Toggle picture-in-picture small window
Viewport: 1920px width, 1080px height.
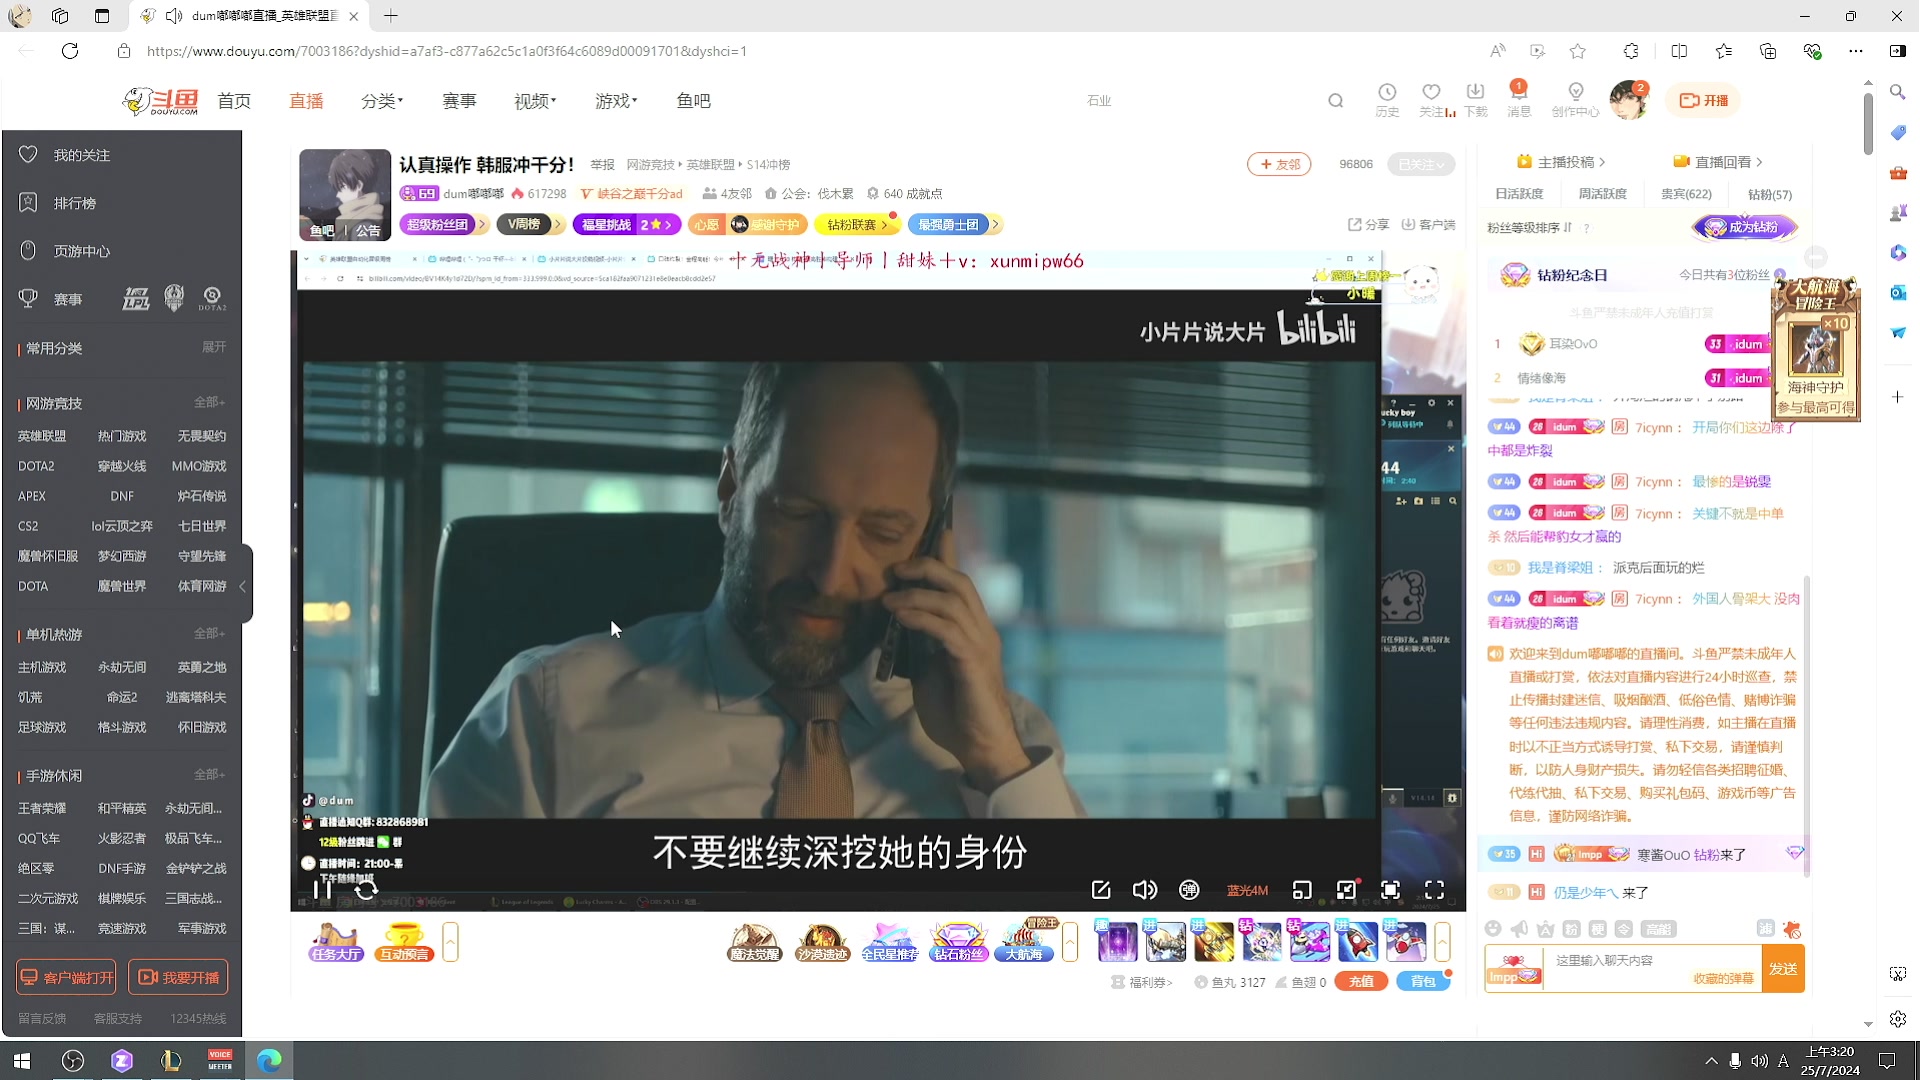1346,890
